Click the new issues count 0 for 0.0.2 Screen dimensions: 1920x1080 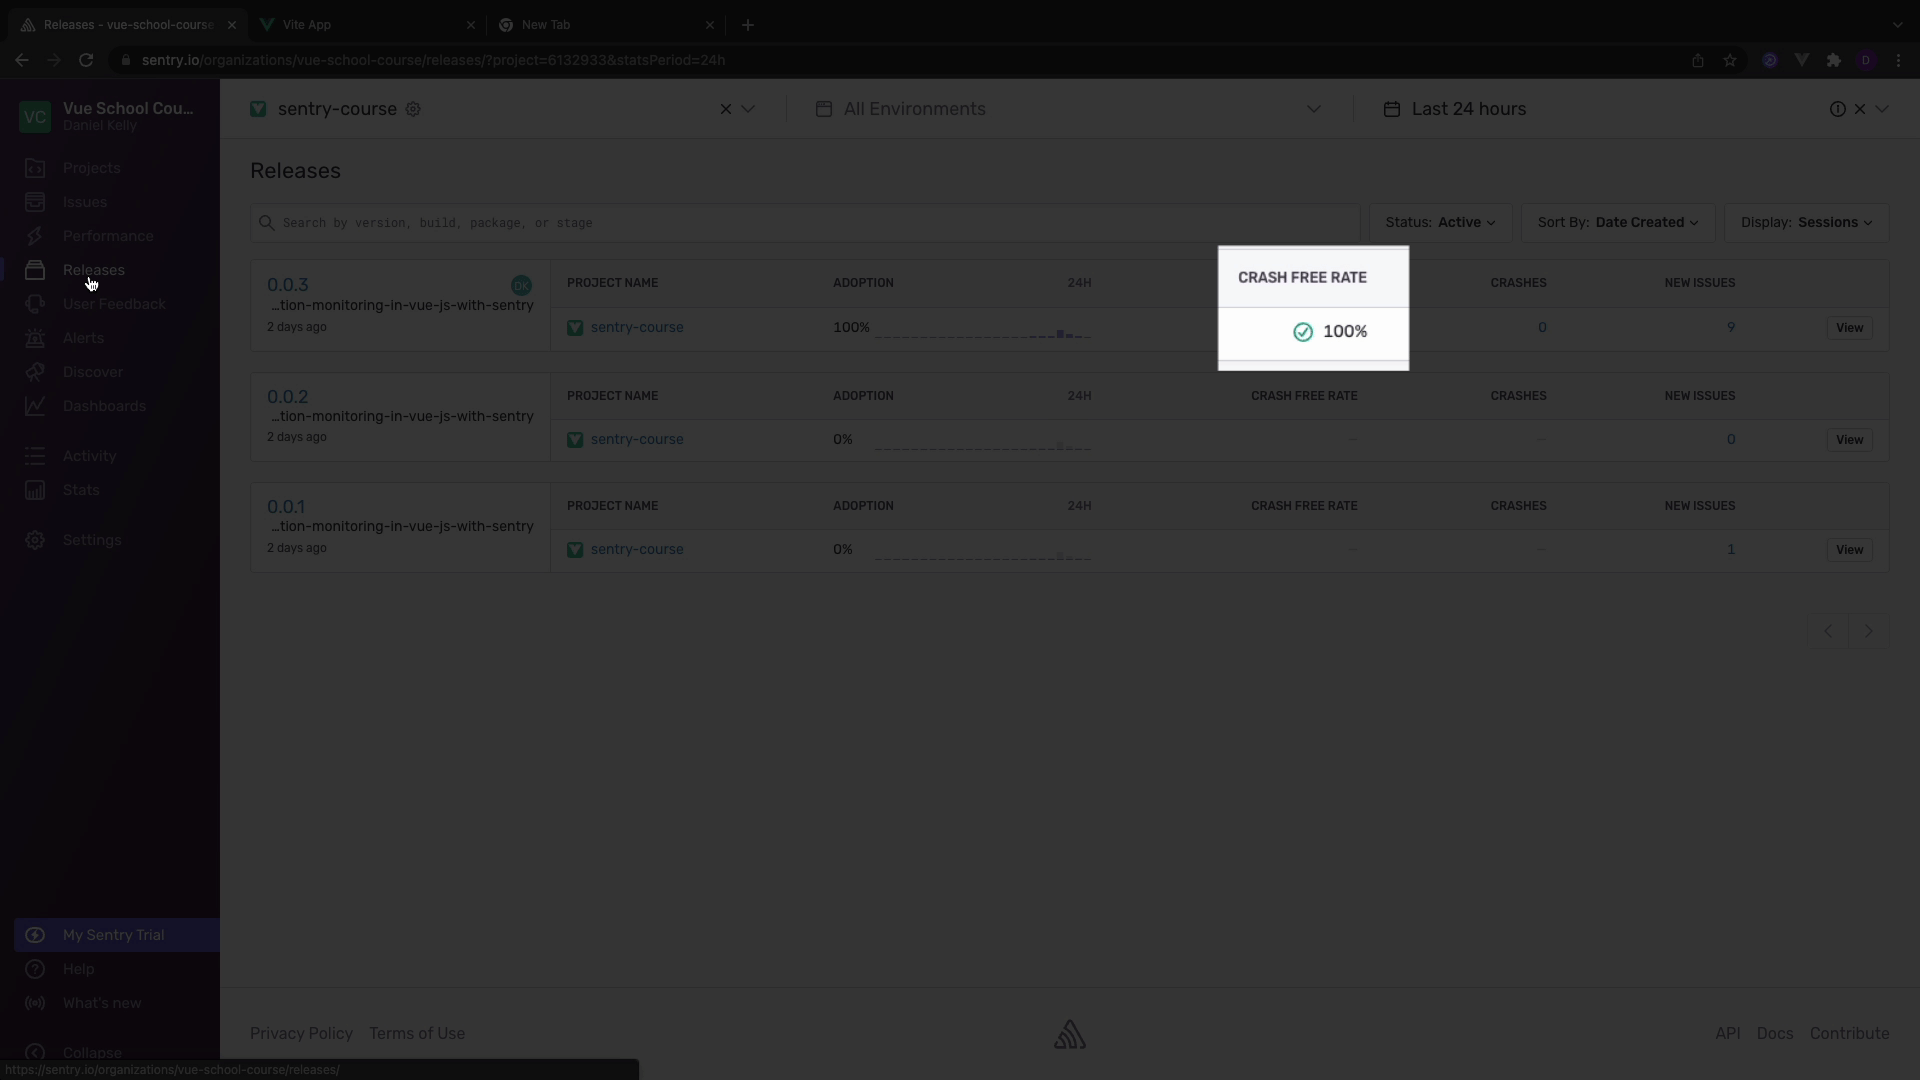1731,440
